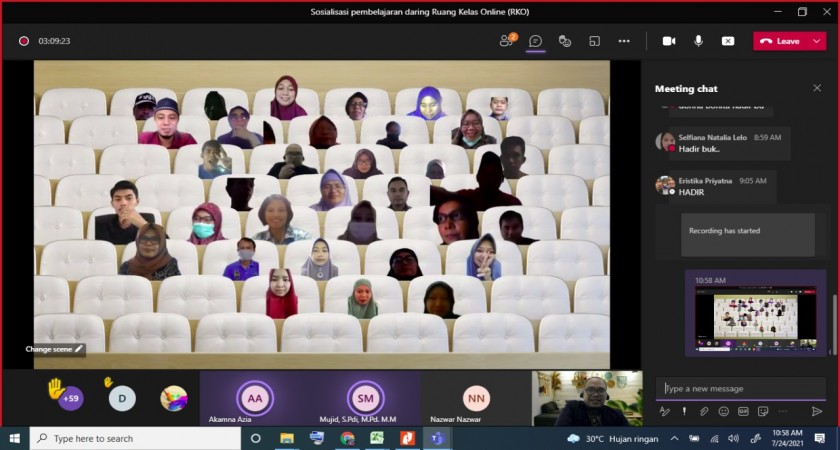The height and width of the screenshot is (450, 840).
Task: Insert a GIF into the chat
Action: pos(743,411)
